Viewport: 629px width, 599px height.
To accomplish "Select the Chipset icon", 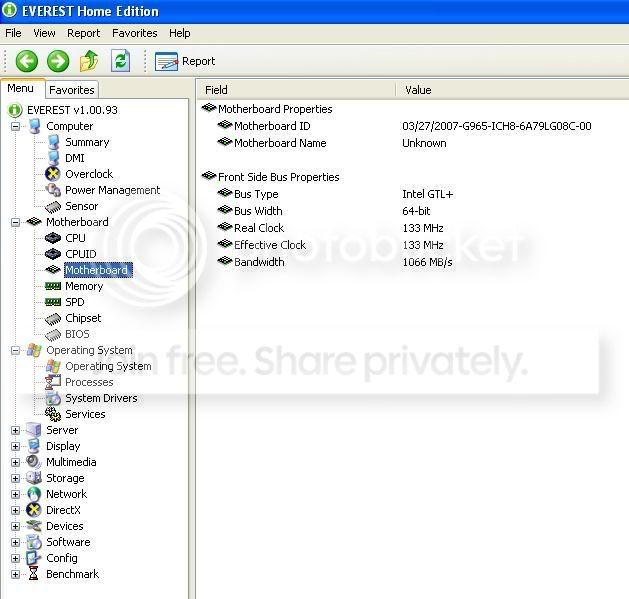I will [x=53, y=319].
